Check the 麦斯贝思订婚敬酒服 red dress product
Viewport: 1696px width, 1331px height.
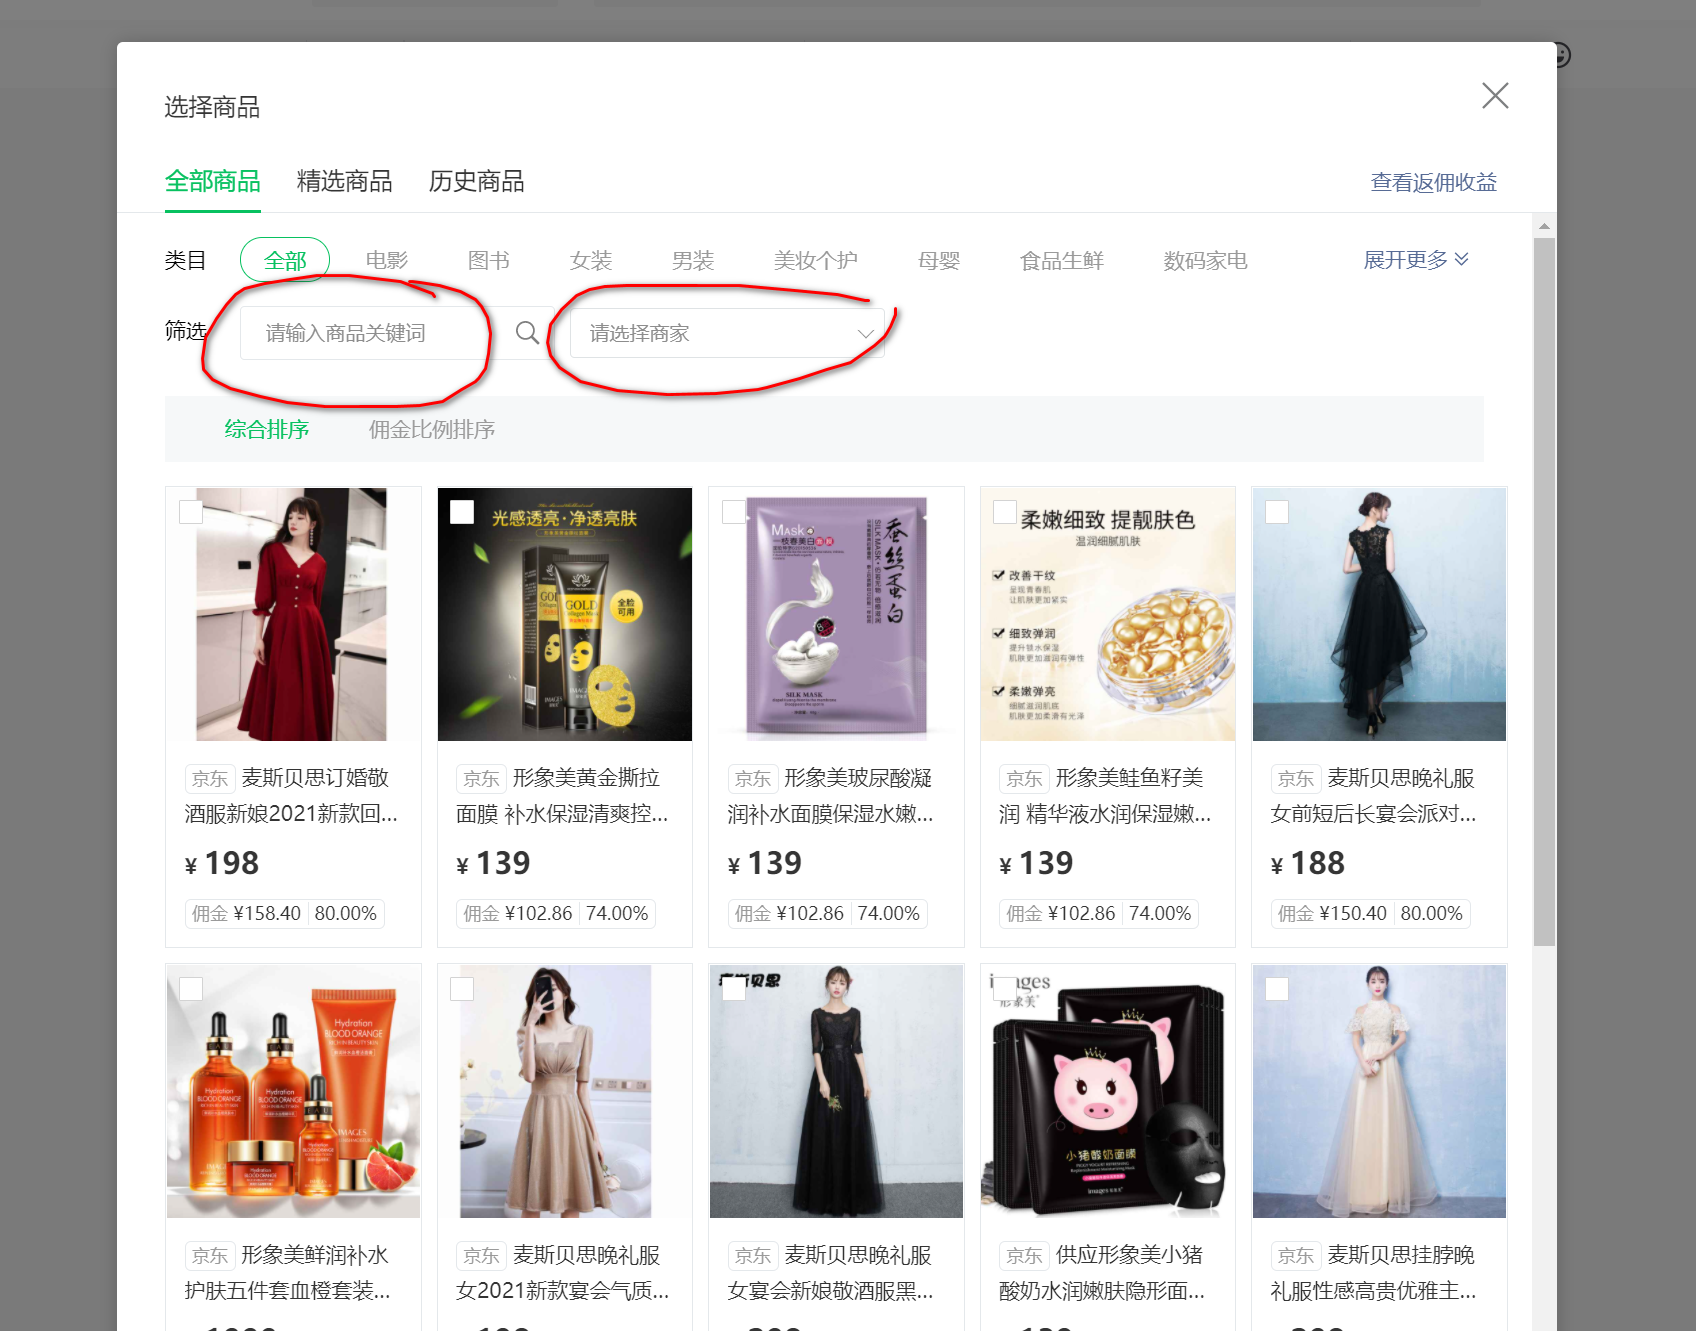point(191,512)
